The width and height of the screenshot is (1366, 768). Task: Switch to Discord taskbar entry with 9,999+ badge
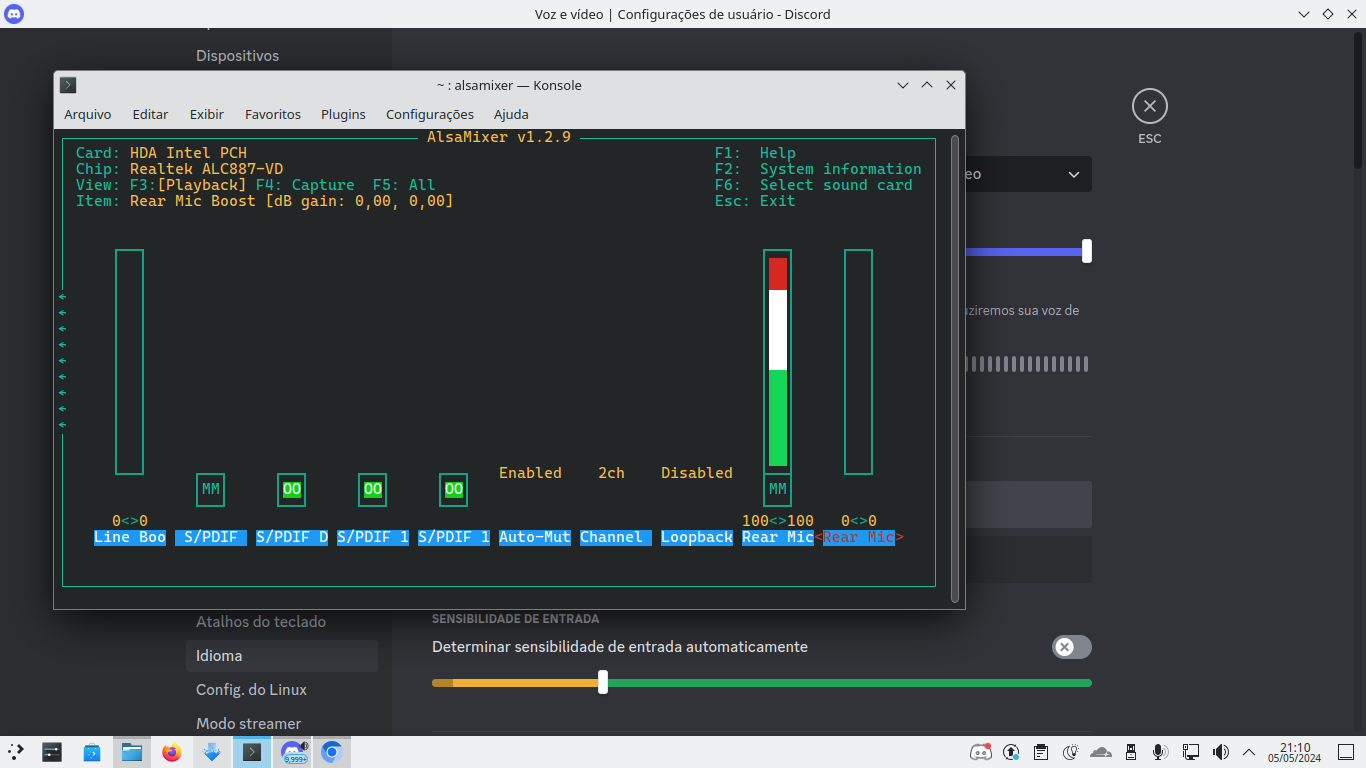pos(293,752)
